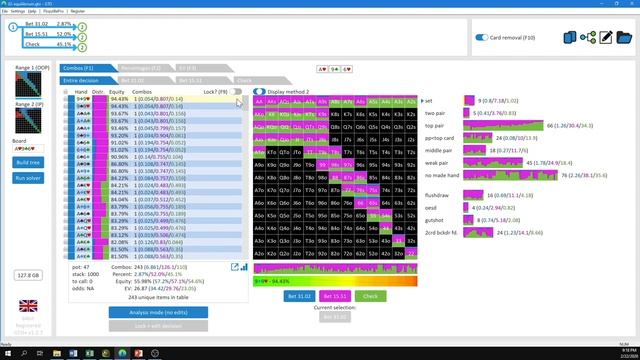Click the export table icon beside Combos summary
The height and width of the screenshot is (360, 640).
pos(234,267)
